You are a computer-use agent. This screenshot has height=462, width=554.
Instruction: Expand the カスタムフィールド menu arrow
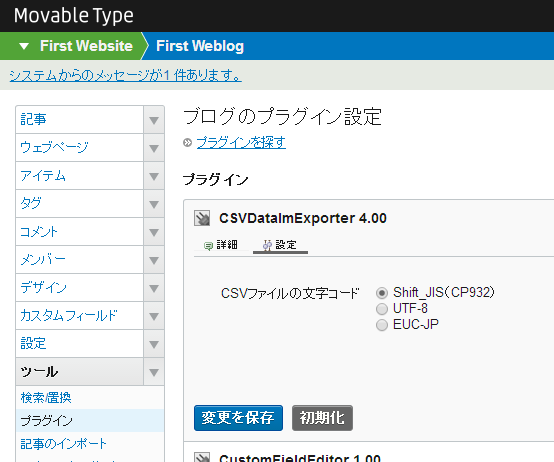click(x=154, y=316)
